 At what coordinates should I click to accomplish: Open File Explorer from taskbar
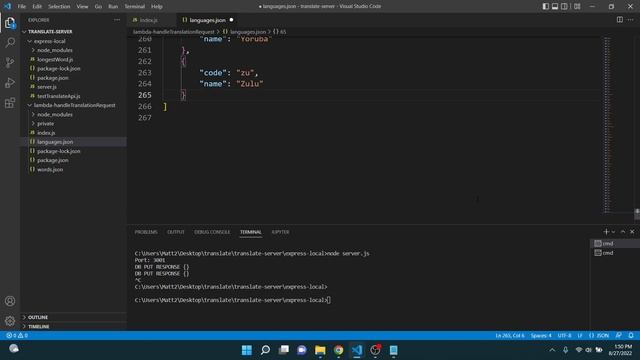(x=320, y=350)
